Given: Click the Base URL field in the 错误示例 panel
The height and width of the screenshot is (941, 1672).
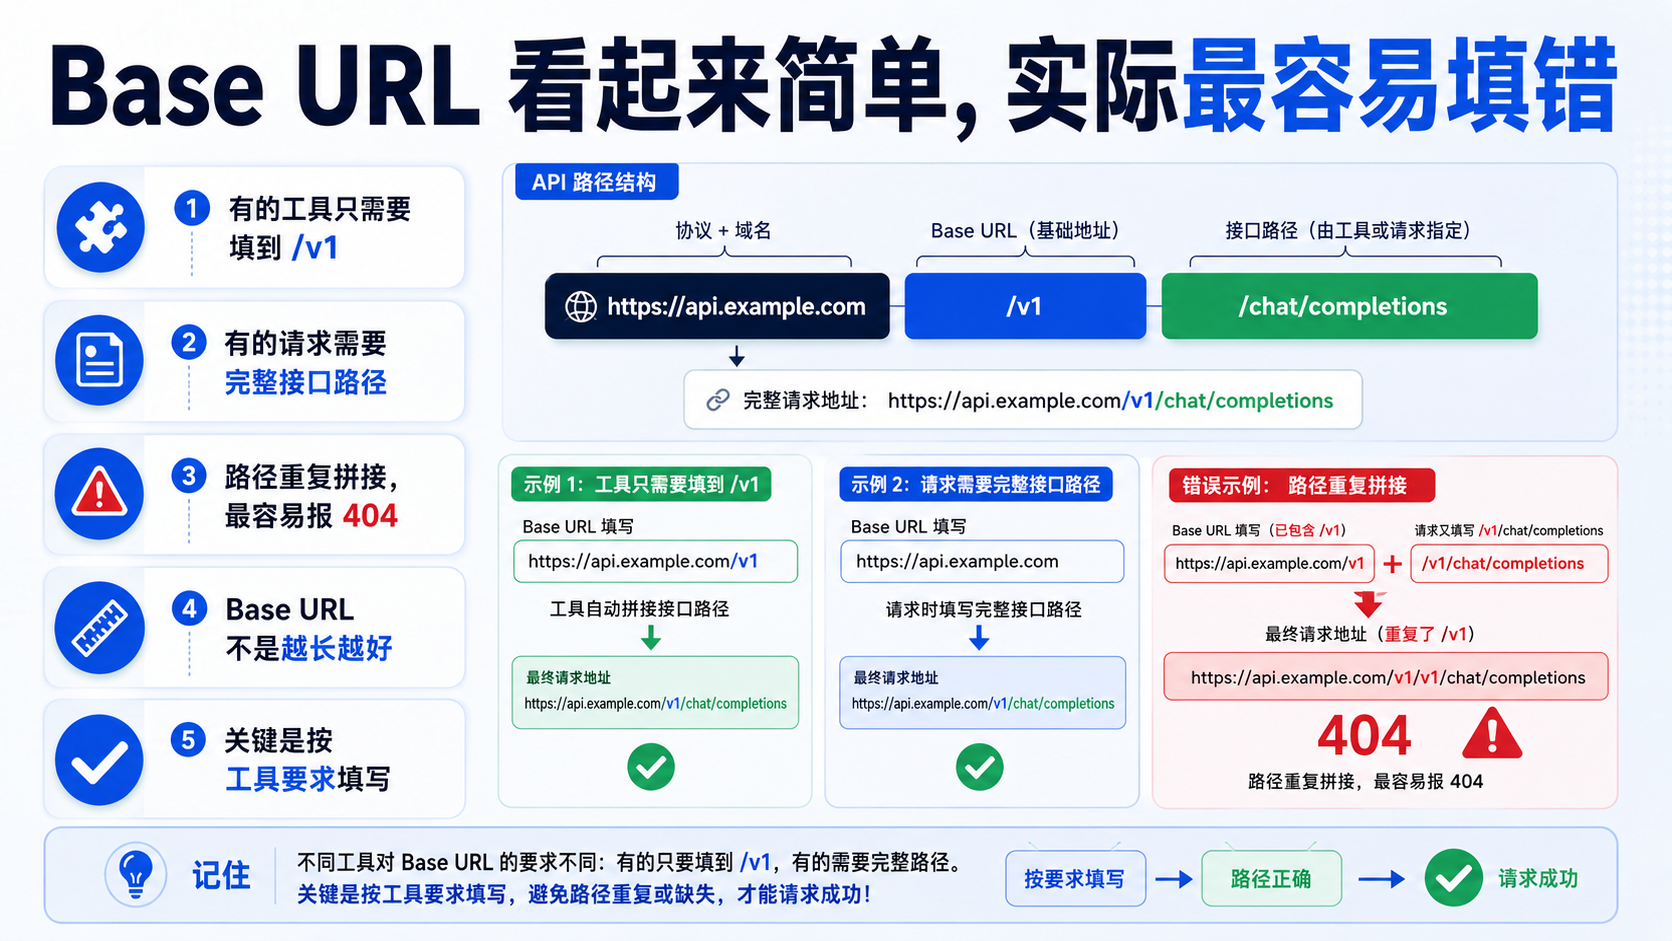Looking at the screenshot, I should point(1269,563).
